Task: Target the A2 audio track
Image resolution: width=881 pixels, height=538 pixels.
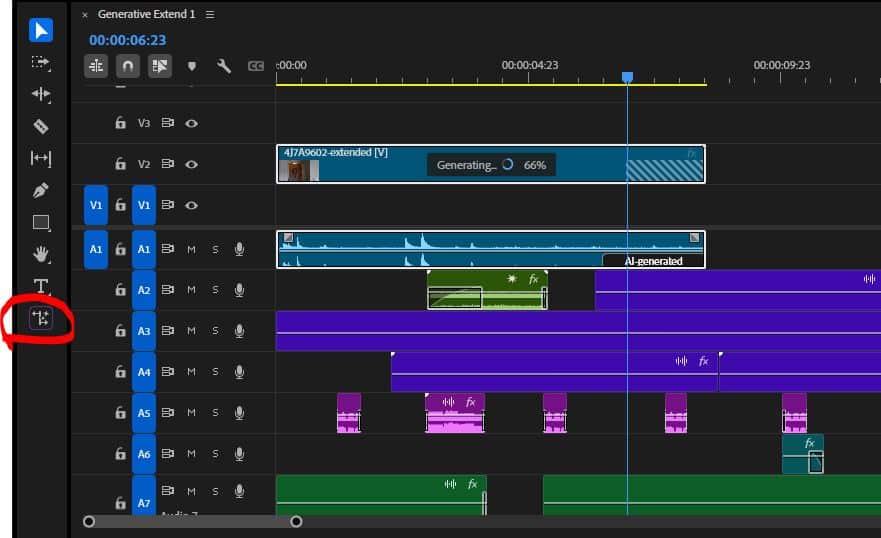Action: tap(144, 290)
